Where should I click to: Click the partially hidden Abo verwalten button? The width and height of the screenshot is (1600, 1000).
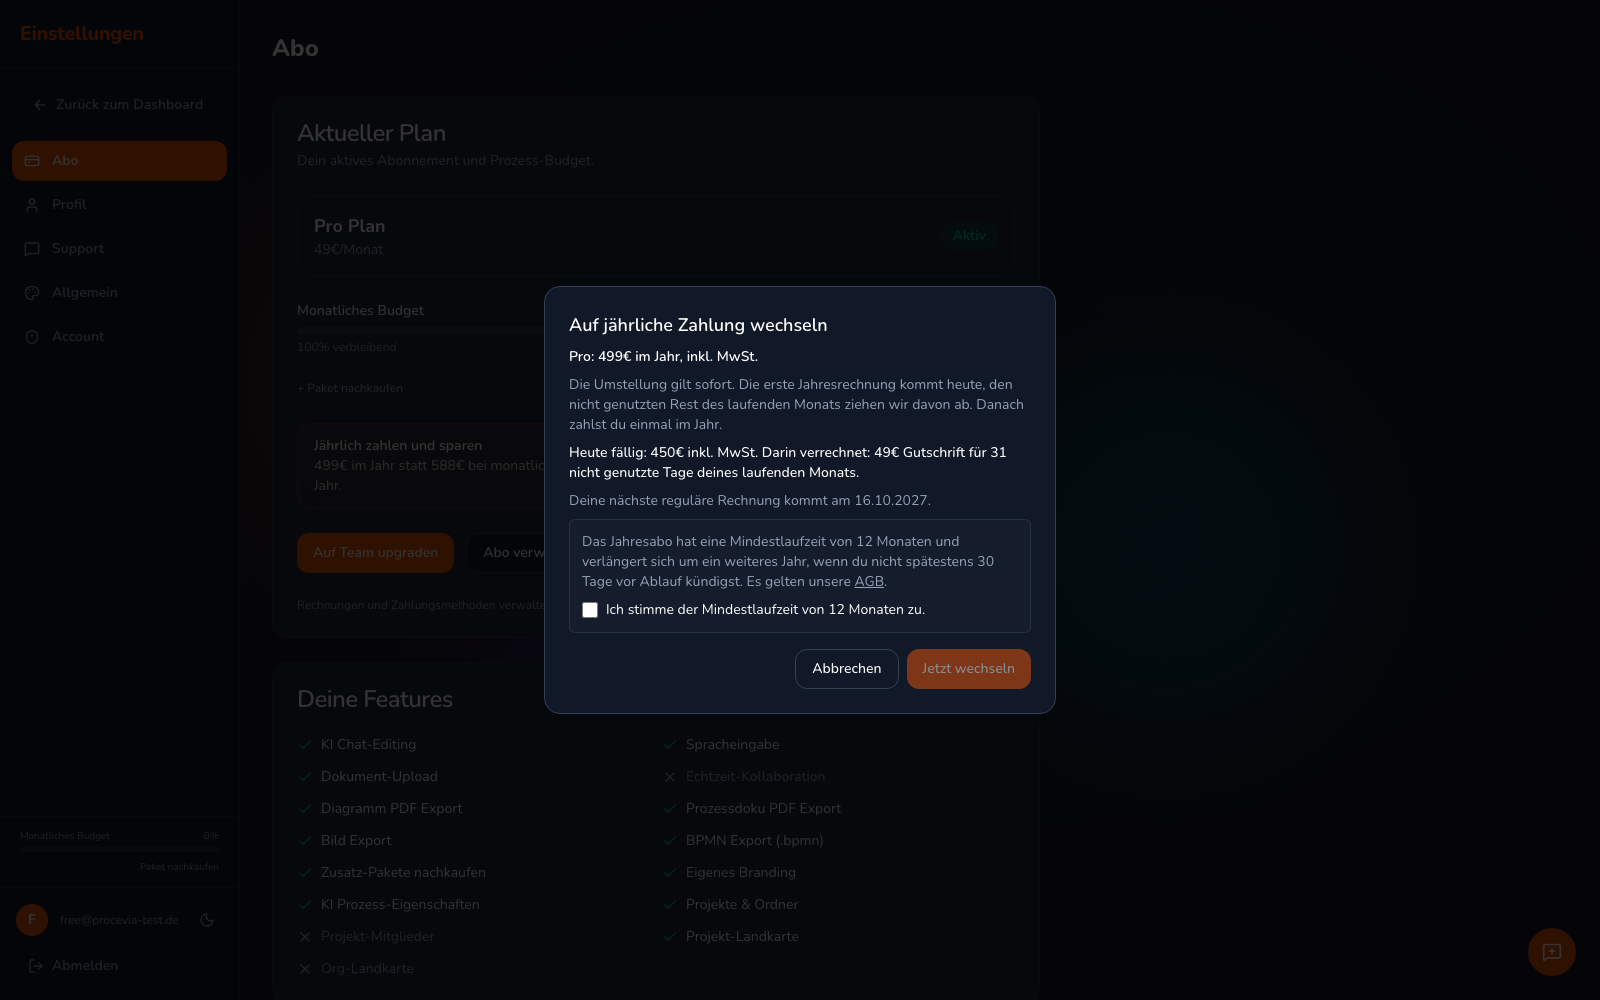506,553
